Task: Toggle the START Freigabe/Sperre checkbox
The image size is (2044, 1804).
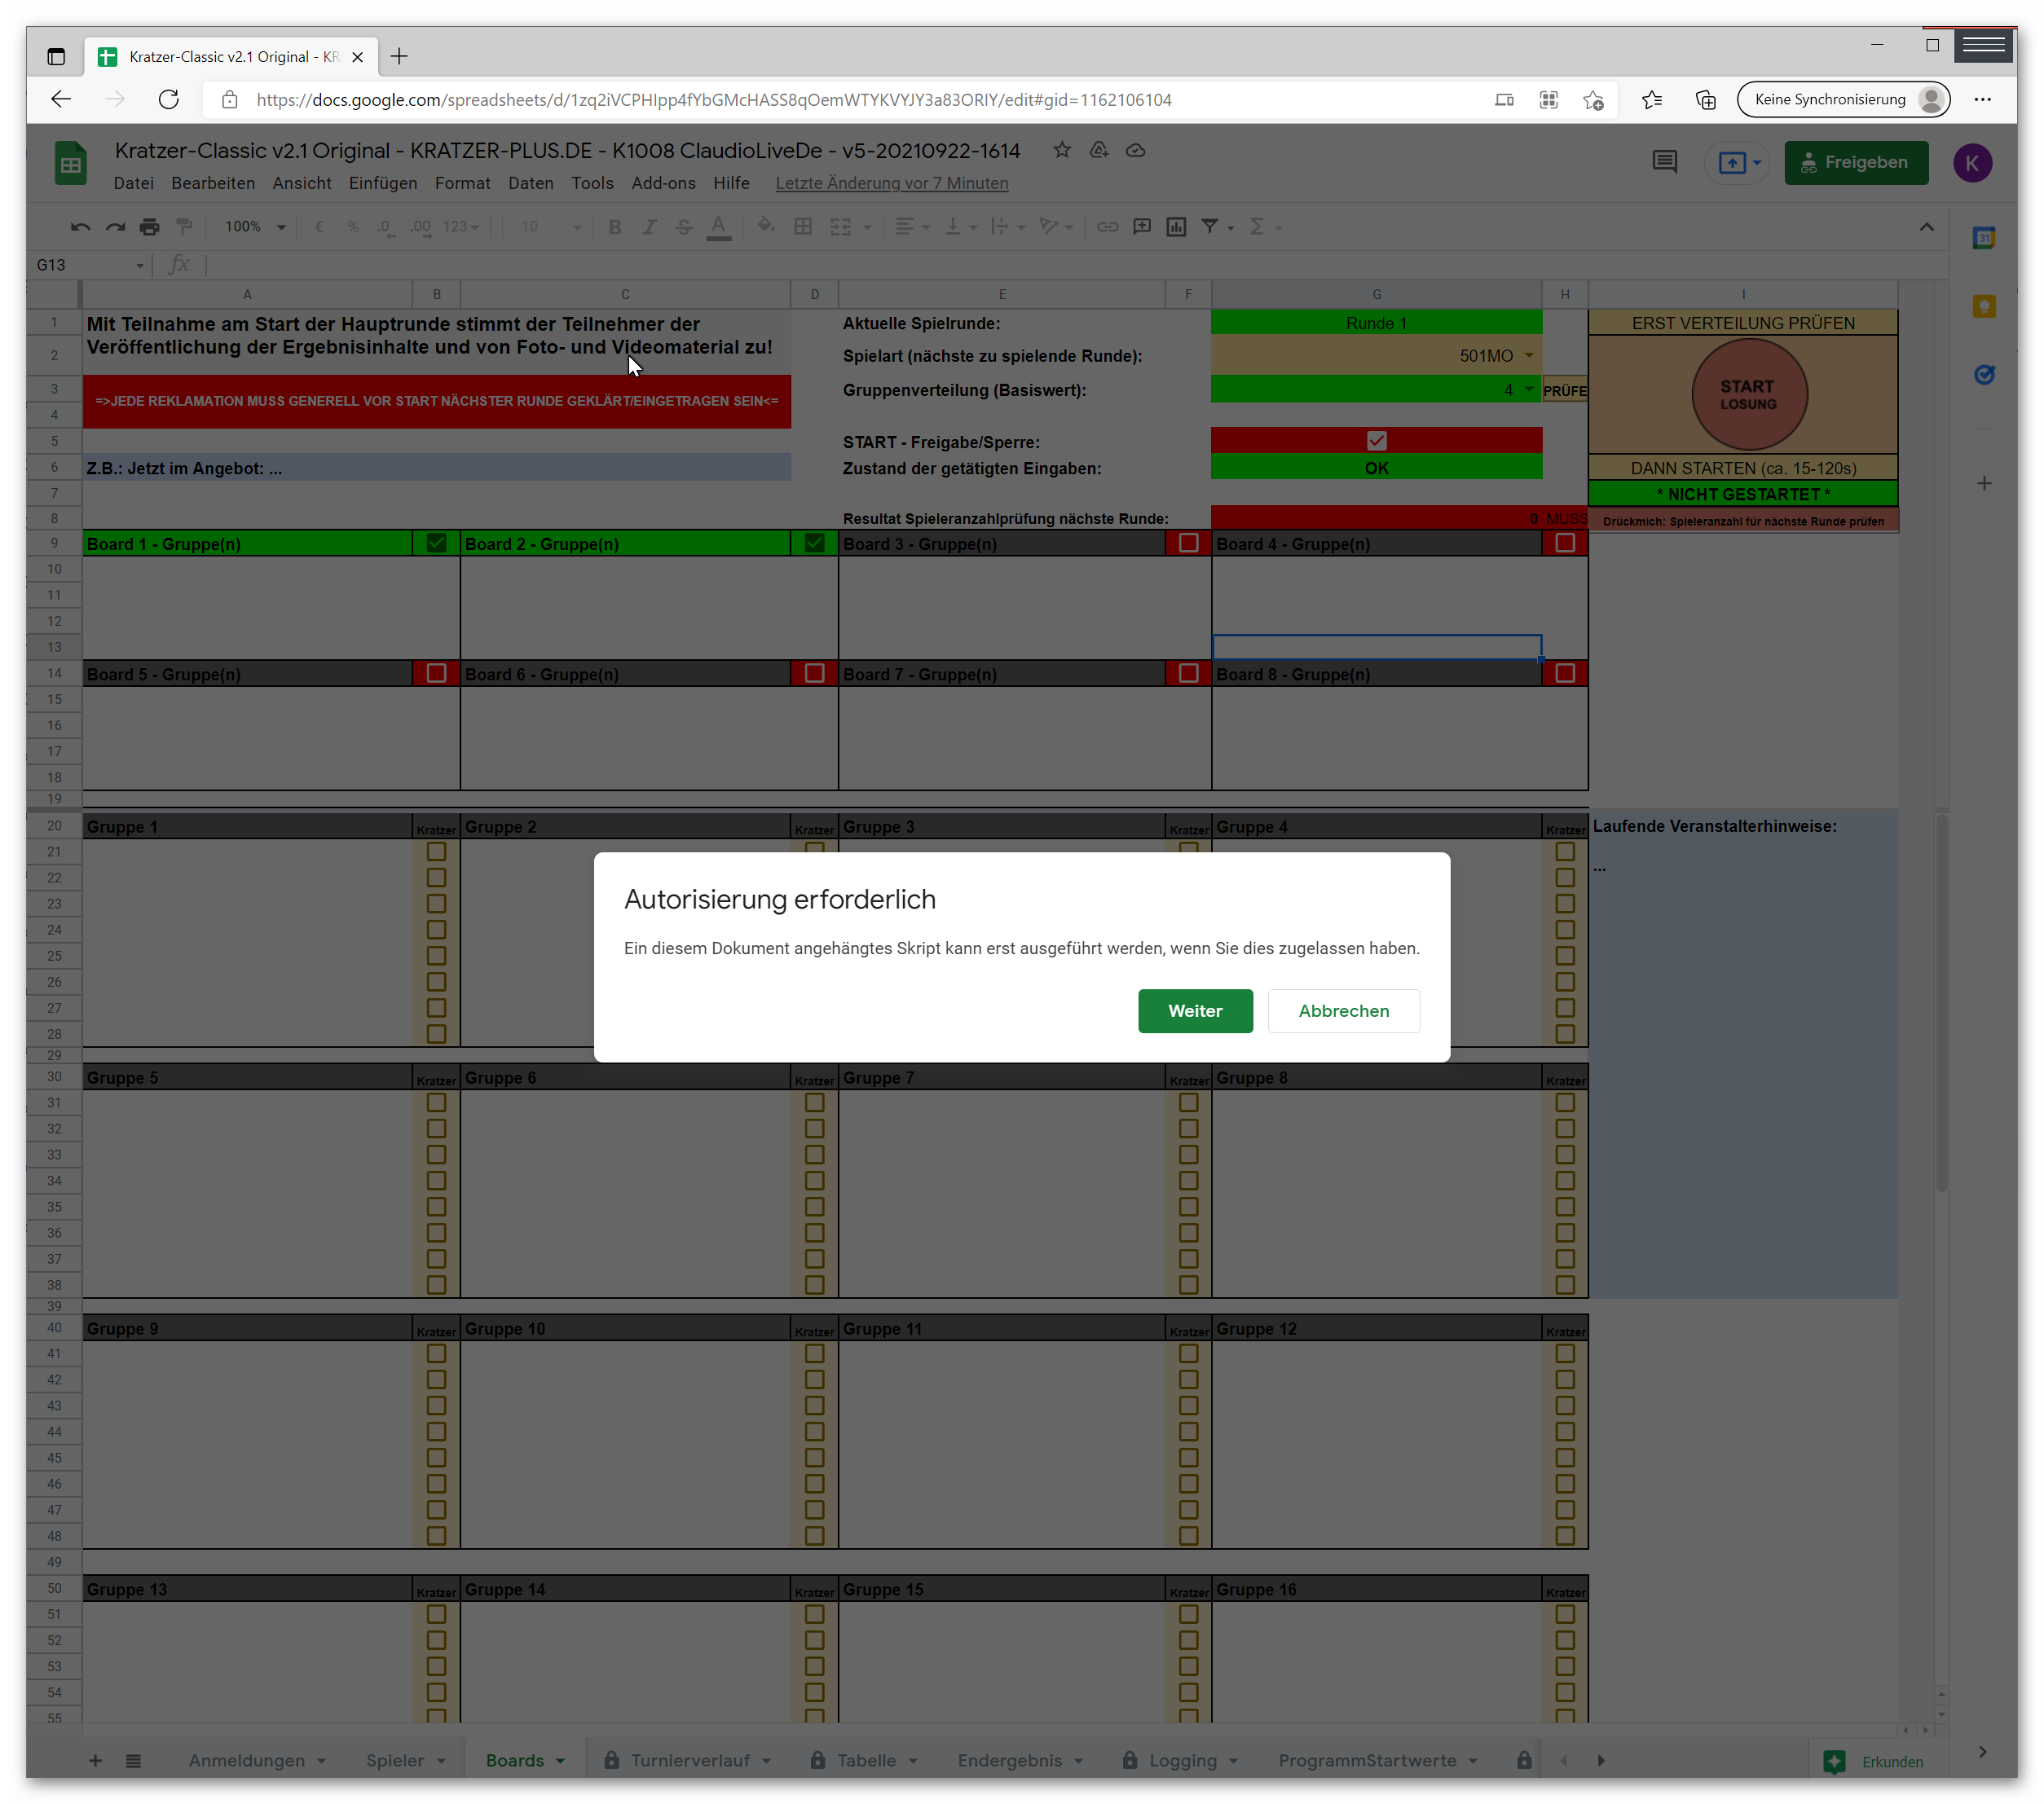Action: pos(1376,441)
